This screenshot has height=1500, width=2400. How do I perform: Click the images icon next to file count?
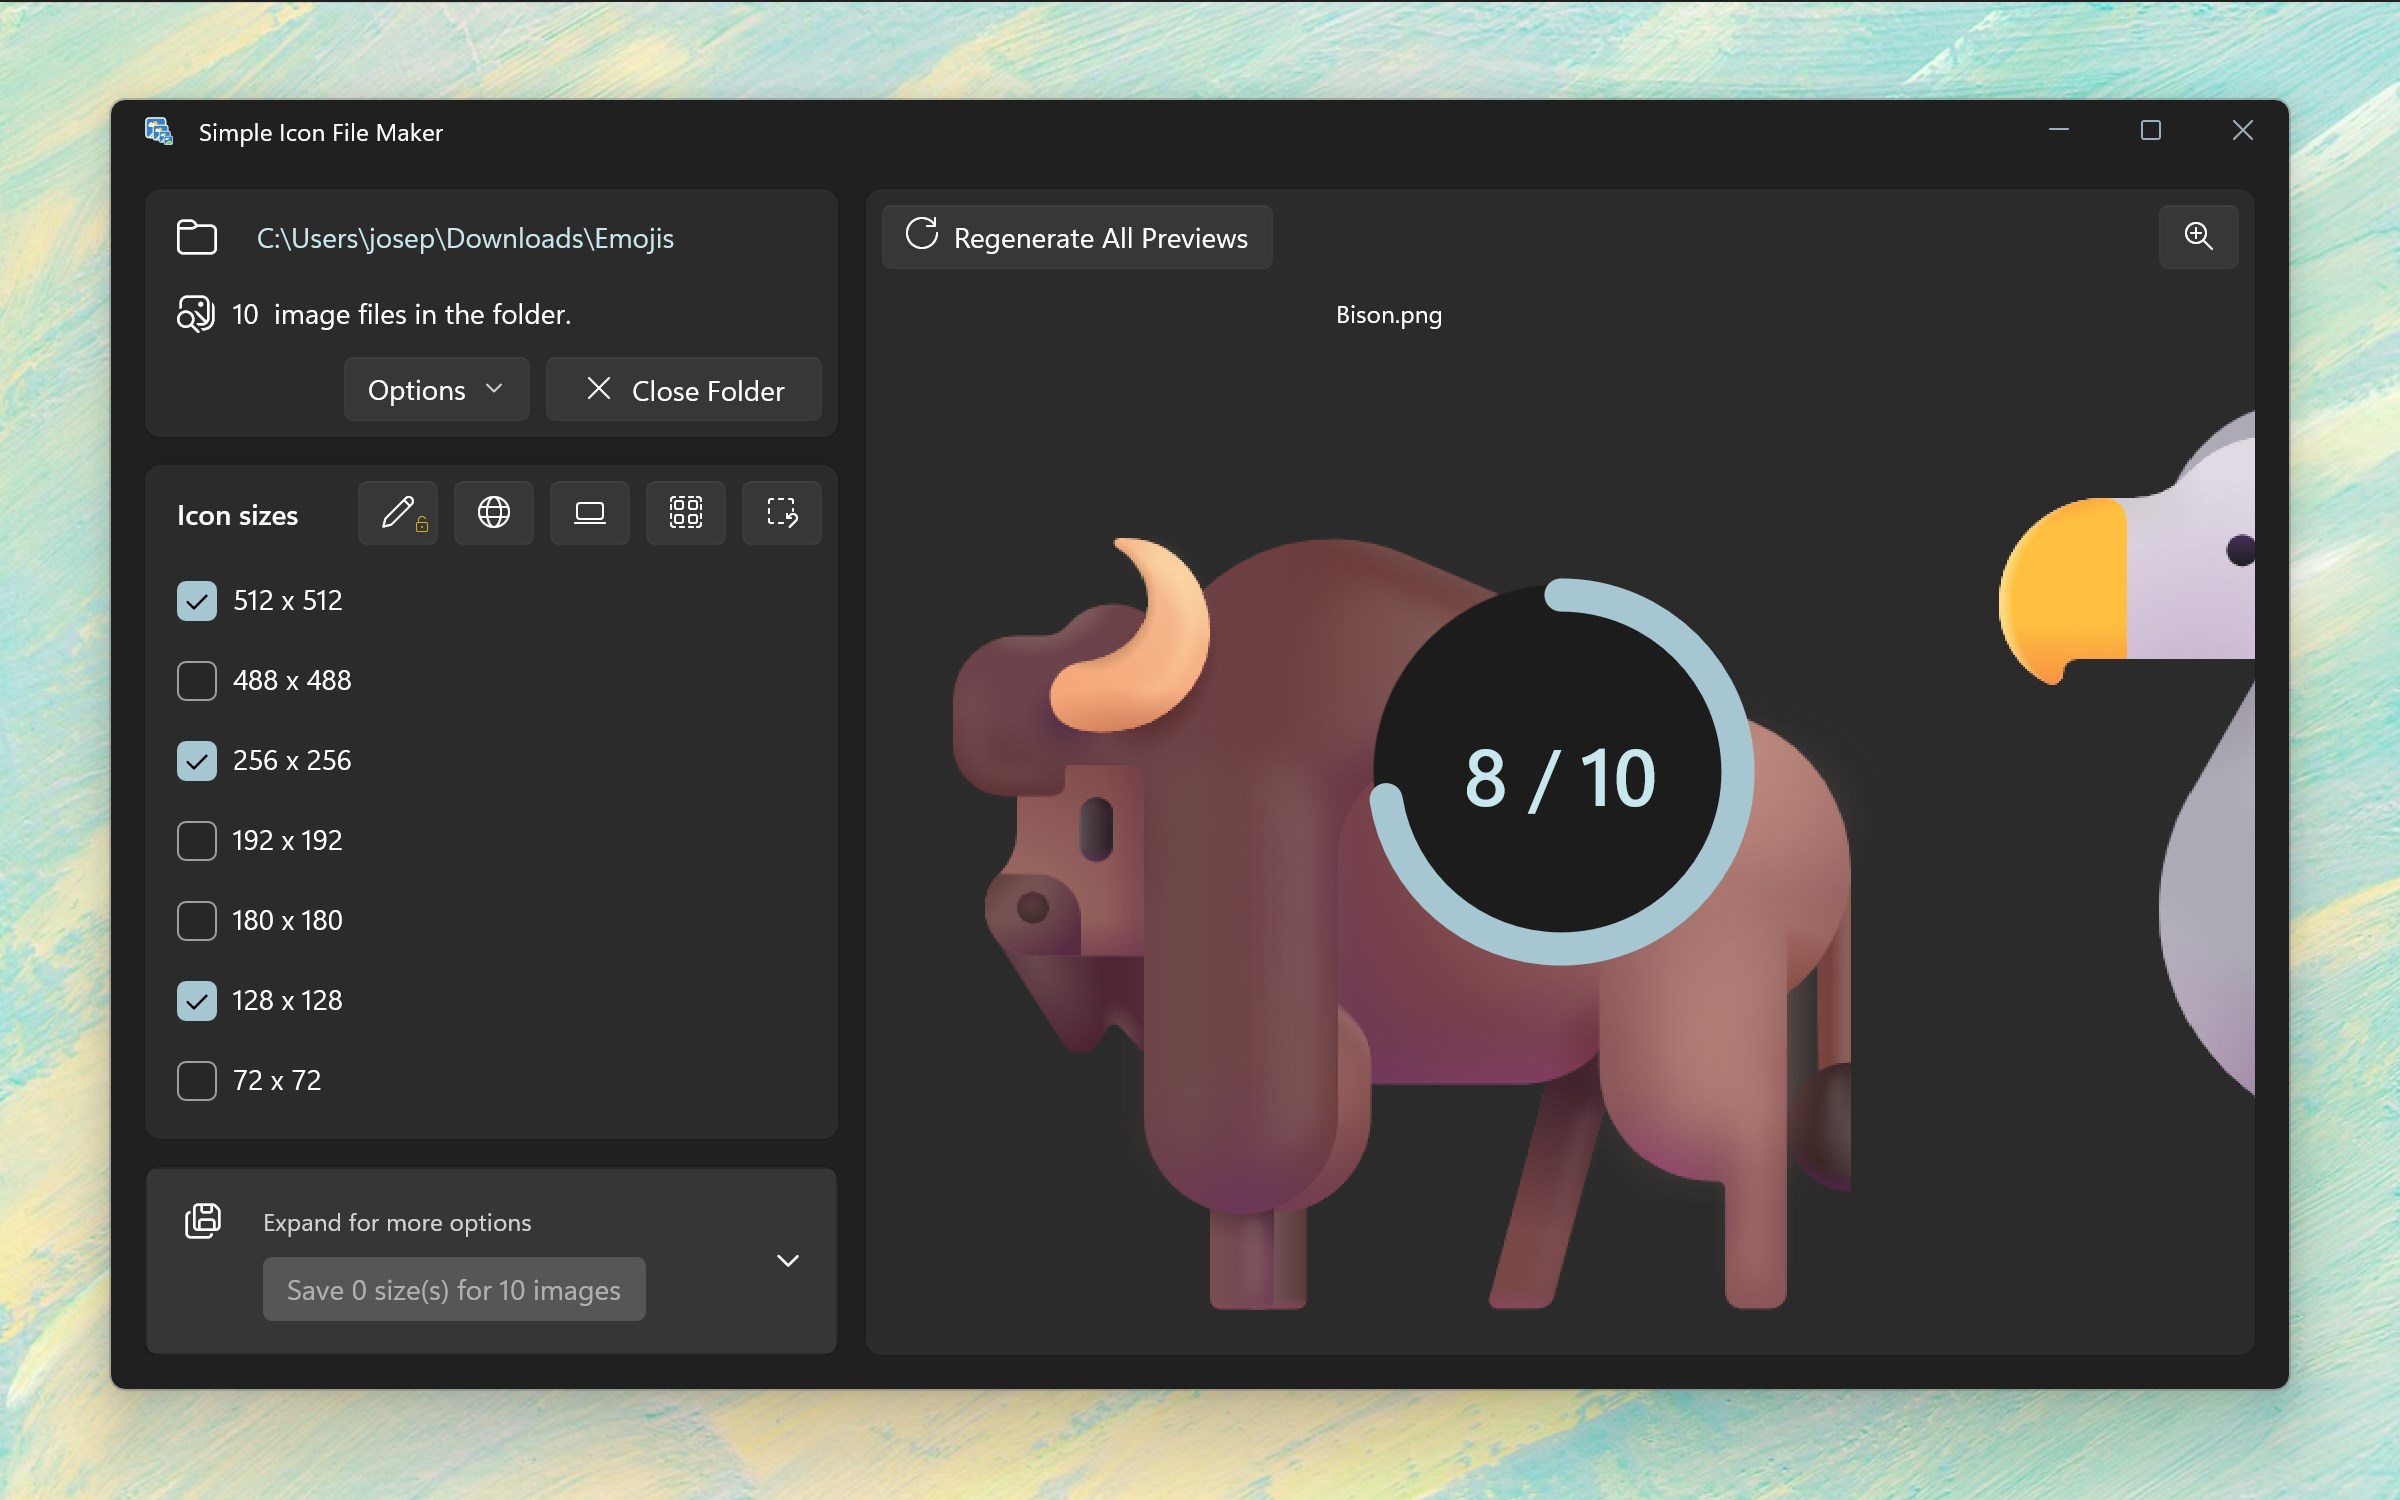(196, 314)
